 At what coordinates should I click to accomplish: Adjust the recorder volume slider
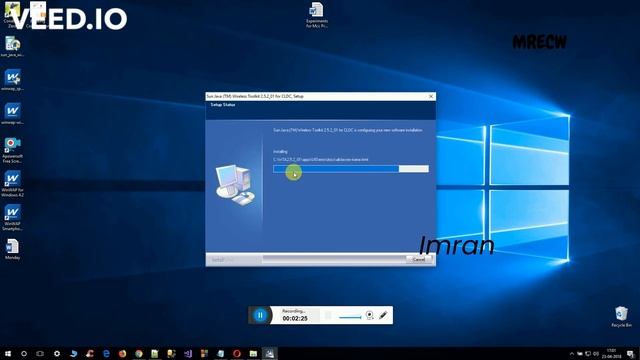click(x=350, y=317)
